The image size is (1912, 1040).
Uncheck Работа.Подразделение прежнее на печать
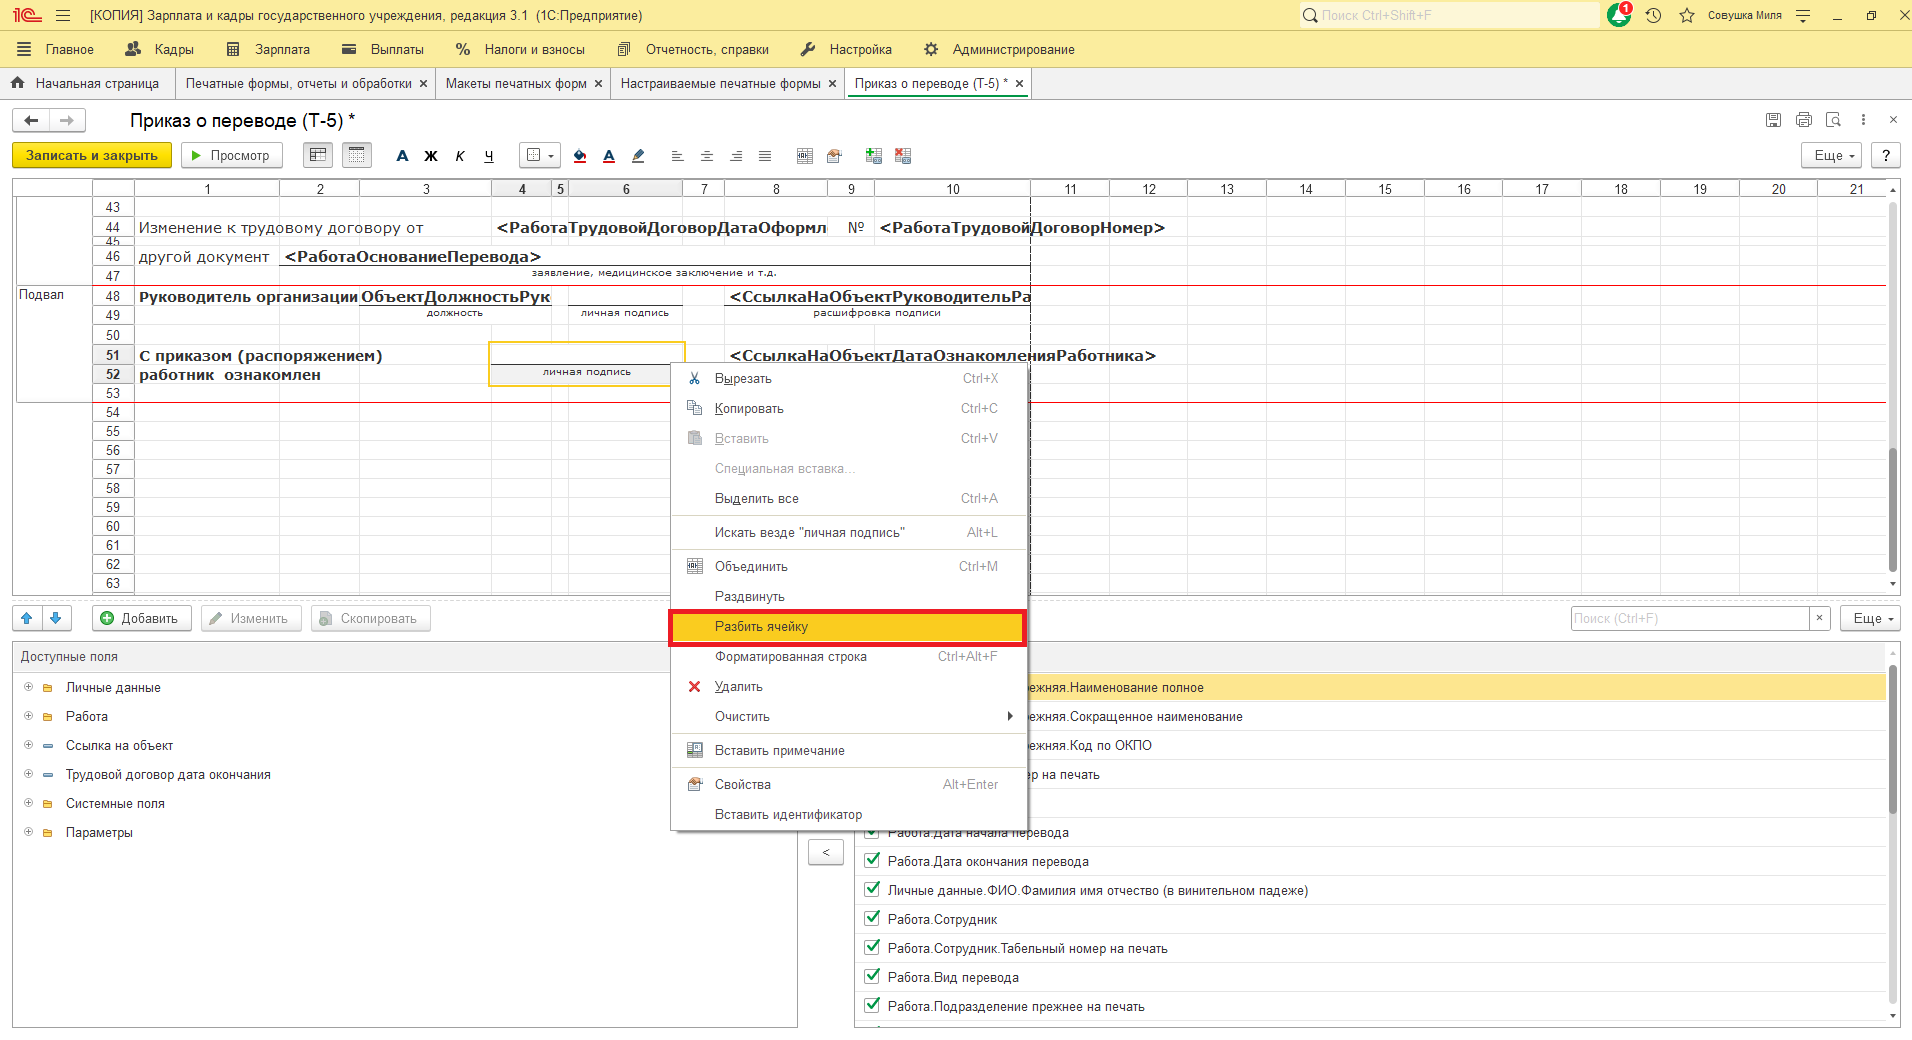coord(873,1005)
